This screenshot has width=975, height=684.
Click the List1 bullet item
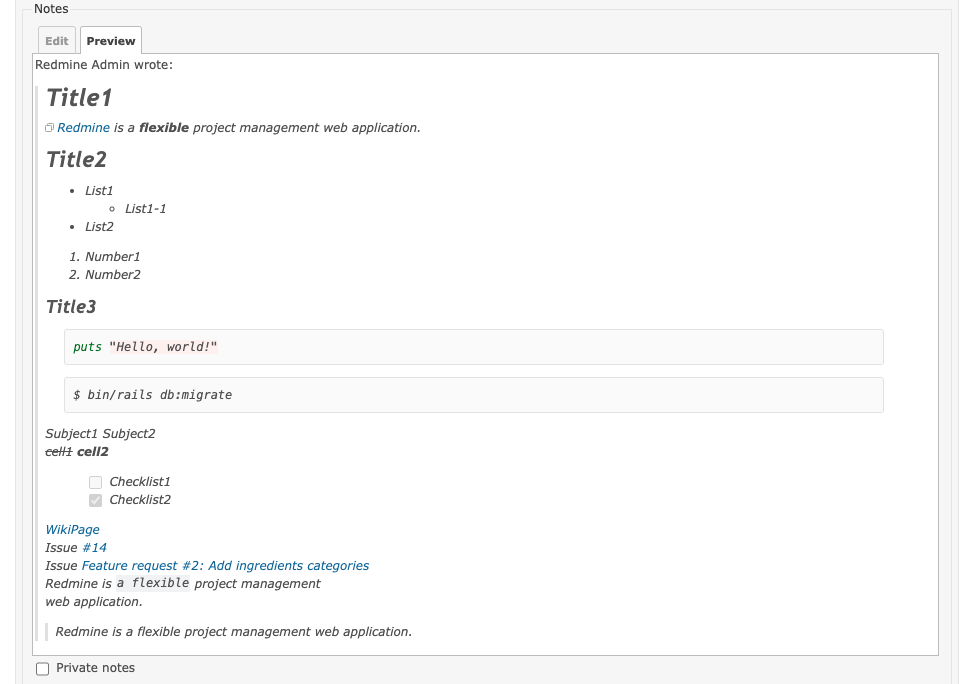click(99, 190)
